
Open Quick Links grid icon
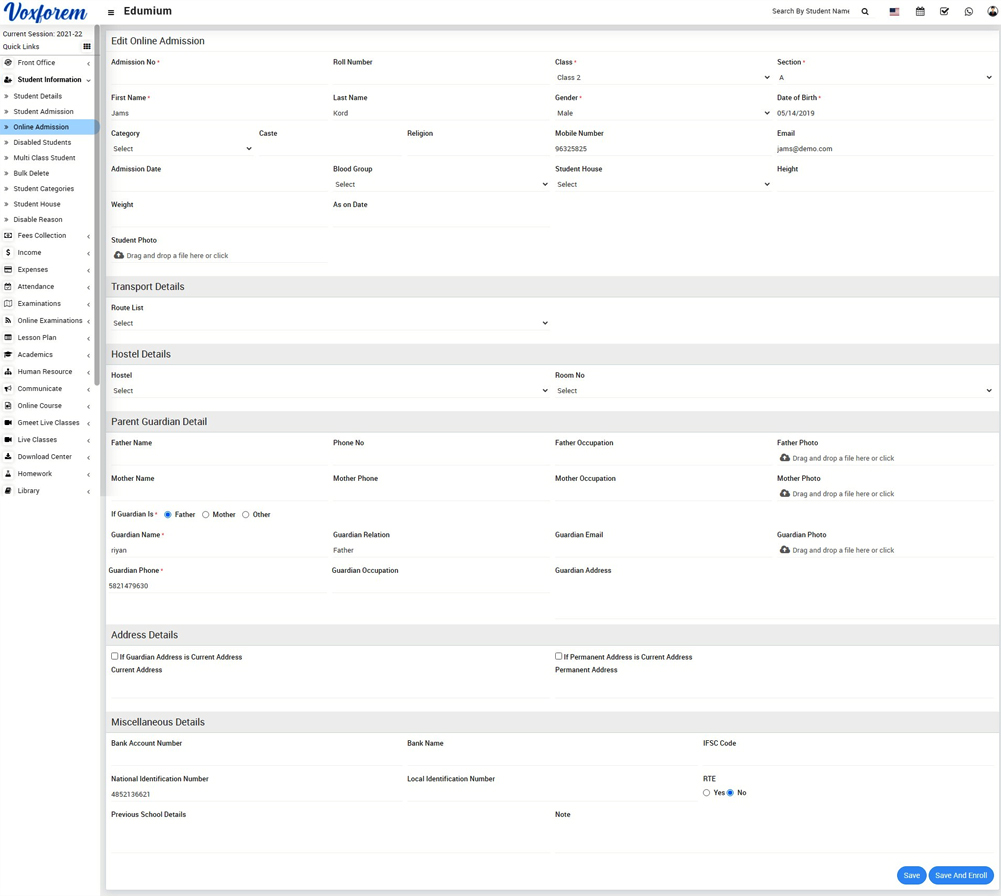point(87,47)
